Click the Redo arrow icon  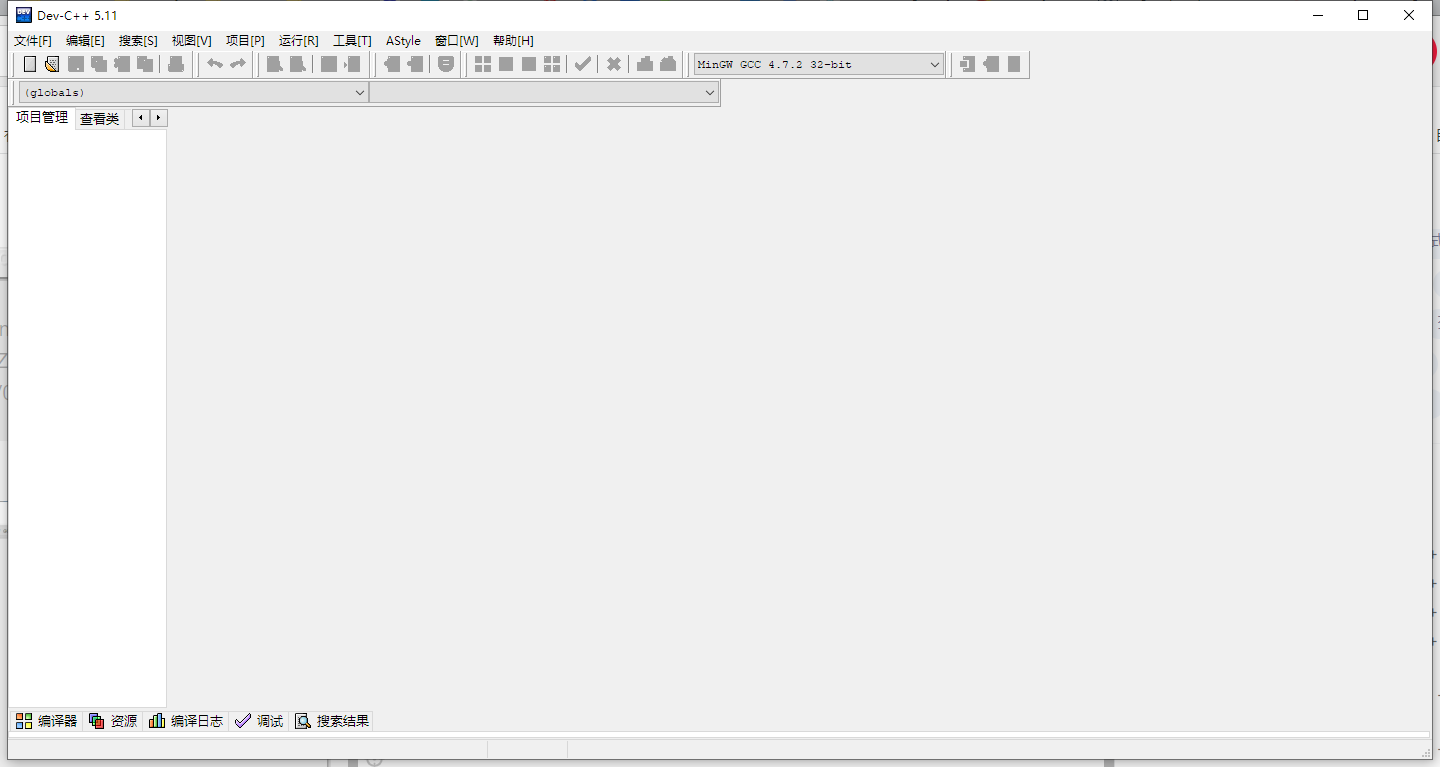pyautogui.click(x=238, y=64)
